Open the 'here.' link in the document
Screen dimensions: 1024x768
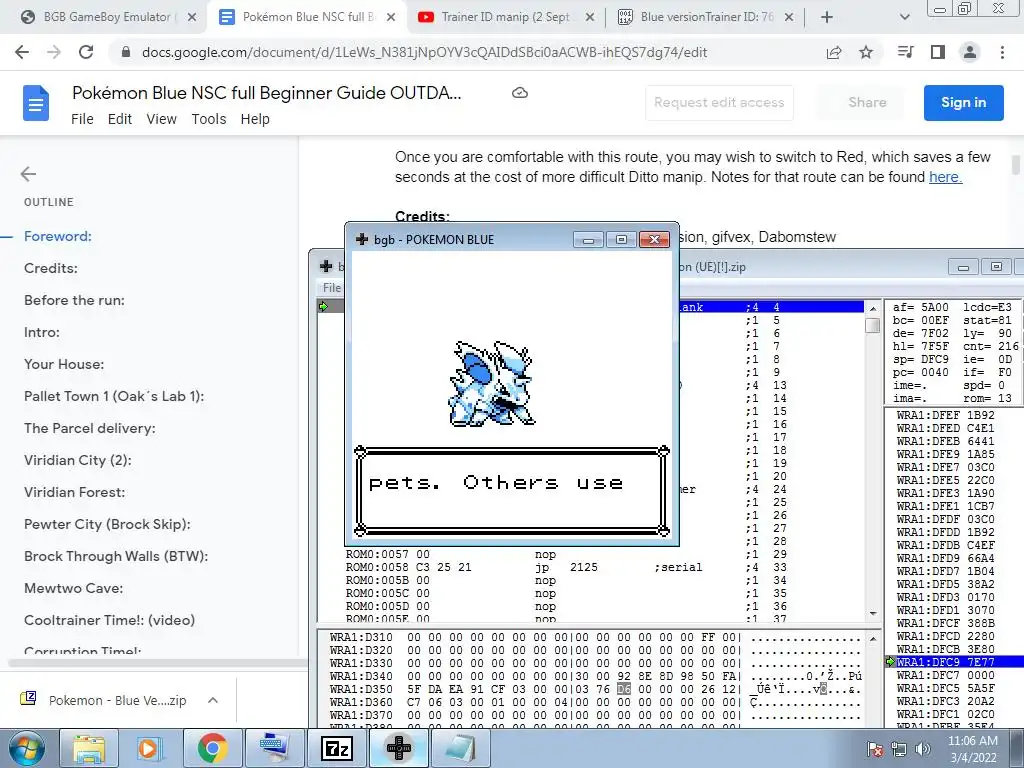(946, 177)
